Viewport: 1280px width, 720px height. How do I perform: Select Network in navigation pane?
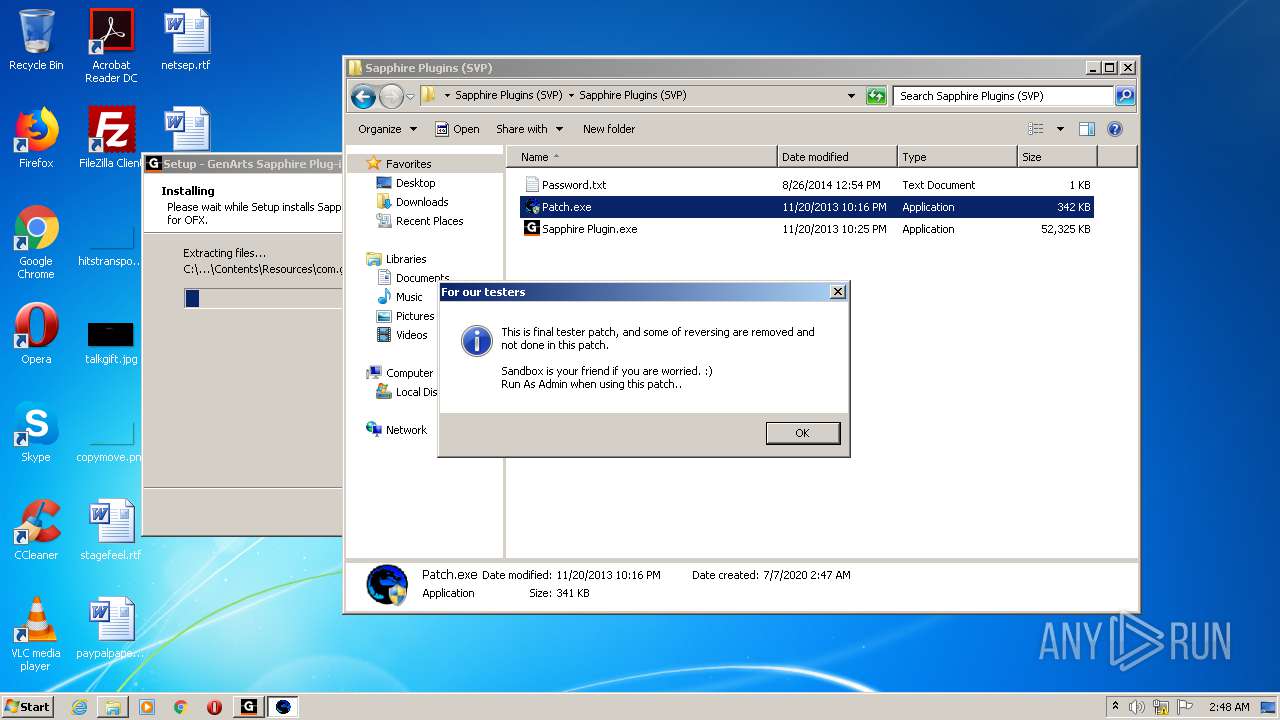click(406, 430)
